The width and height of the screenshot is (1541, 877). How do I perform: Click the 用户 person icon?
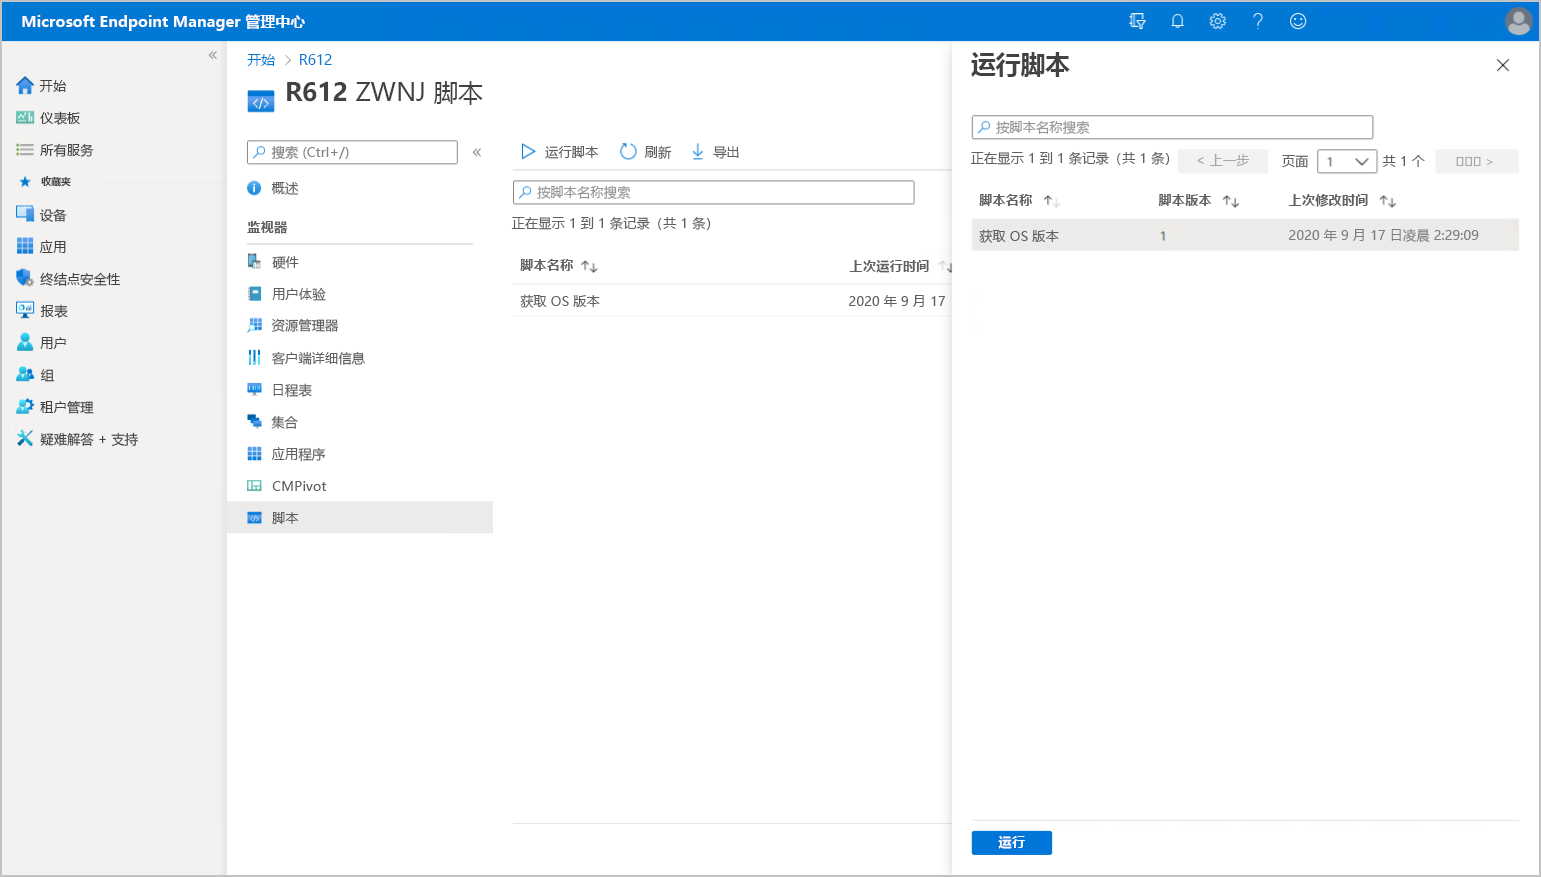point(25,342)
